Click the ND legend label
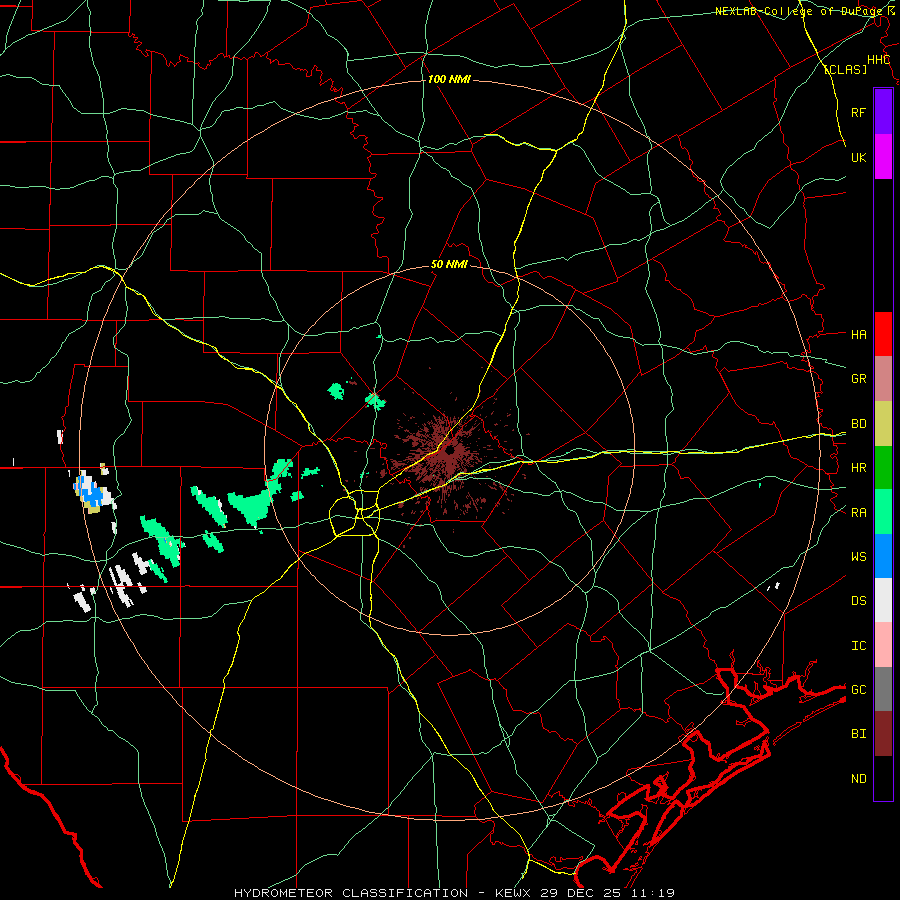This screenshot has height=900, width=900. point(858,778)
